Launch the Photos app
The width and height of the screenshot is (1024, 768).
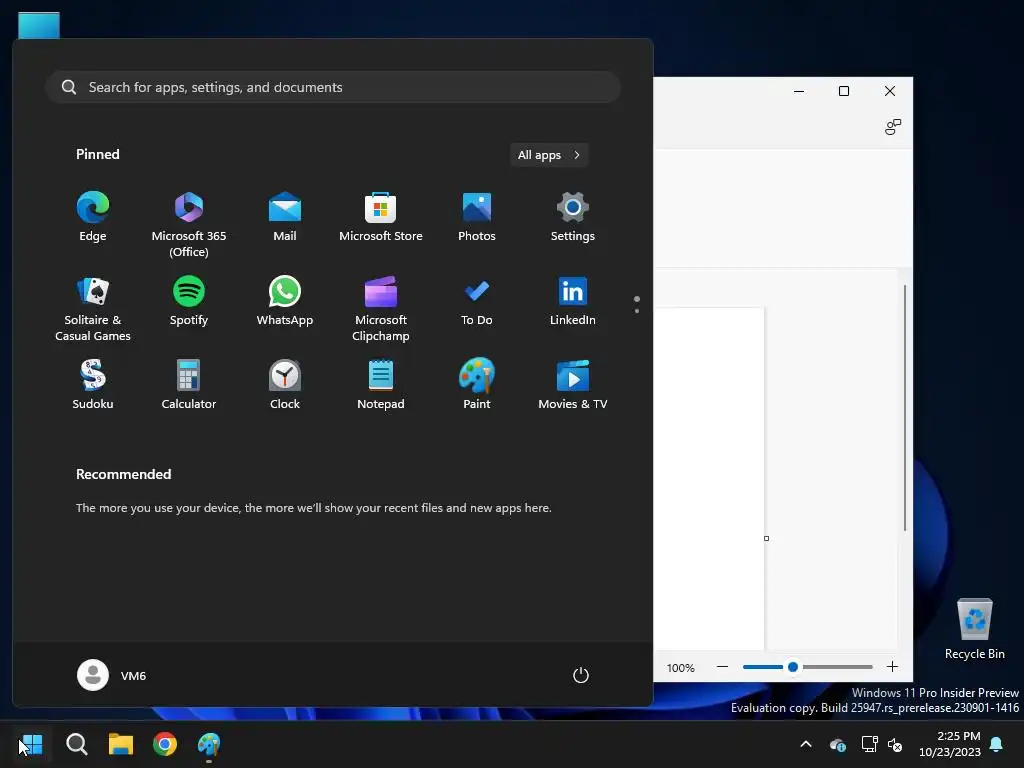click(x=477, y=217)
